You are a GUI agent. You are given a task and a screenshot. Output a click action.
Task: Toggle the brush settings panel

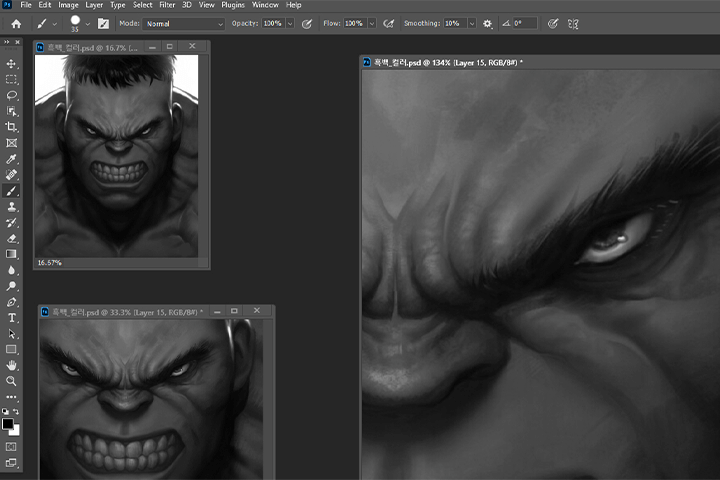pos(103,24)
